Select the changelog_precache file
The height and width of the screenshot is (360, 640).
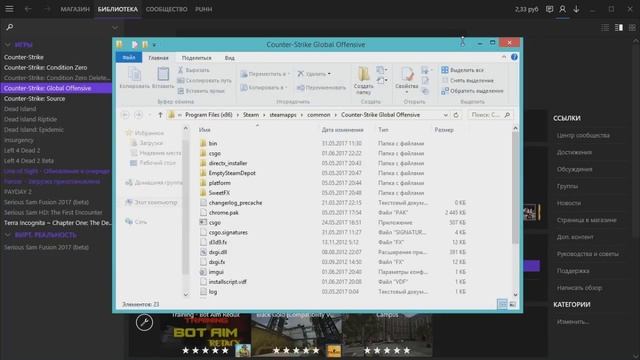coord(235,203)
